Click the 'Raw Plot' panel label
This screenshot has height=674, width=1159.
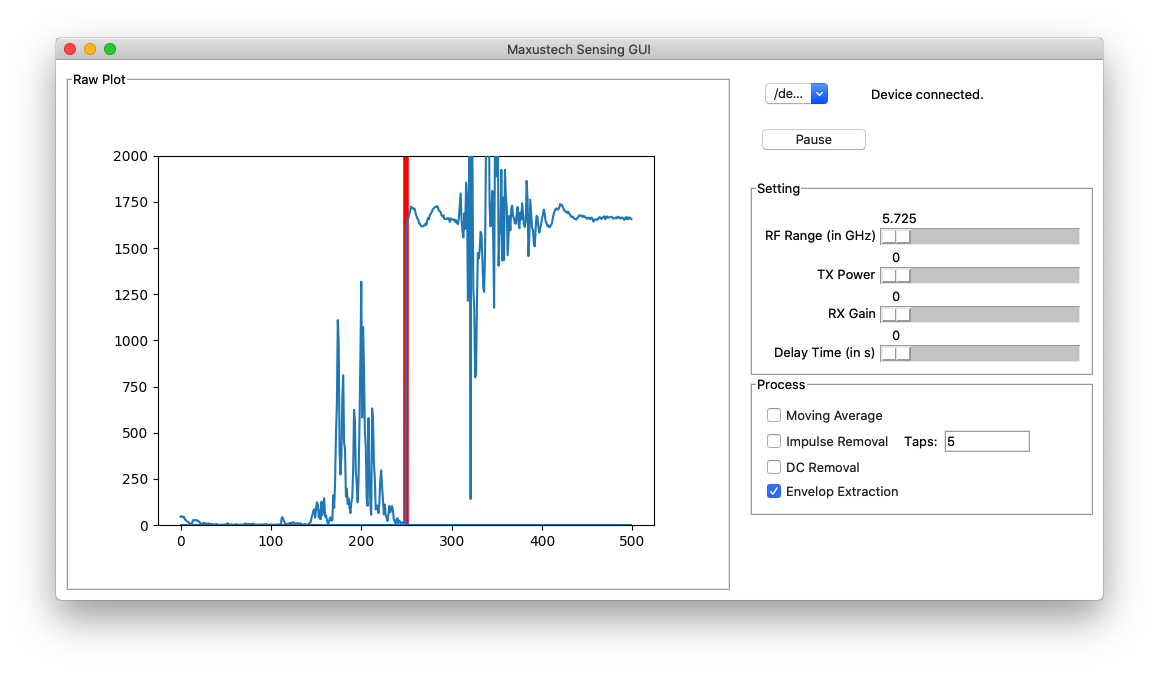(x=99, y=80)
